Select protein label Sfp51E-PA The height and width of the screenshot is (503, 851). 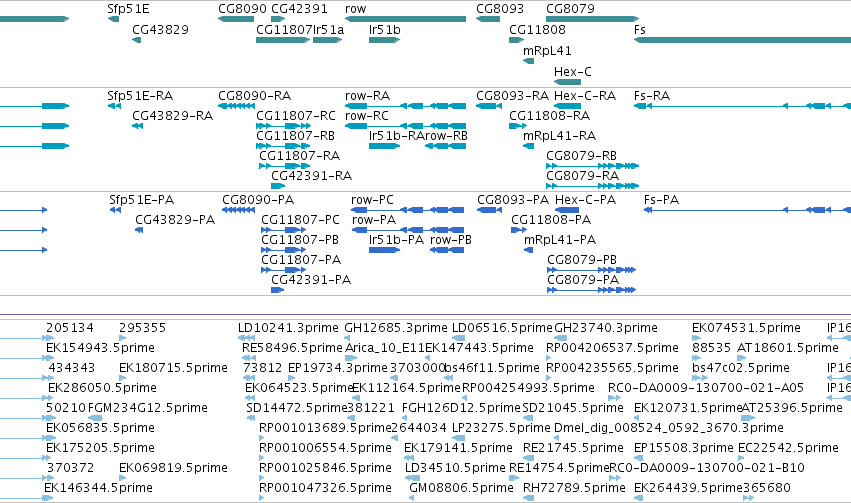pyautogui.click(x=142, y=200)
